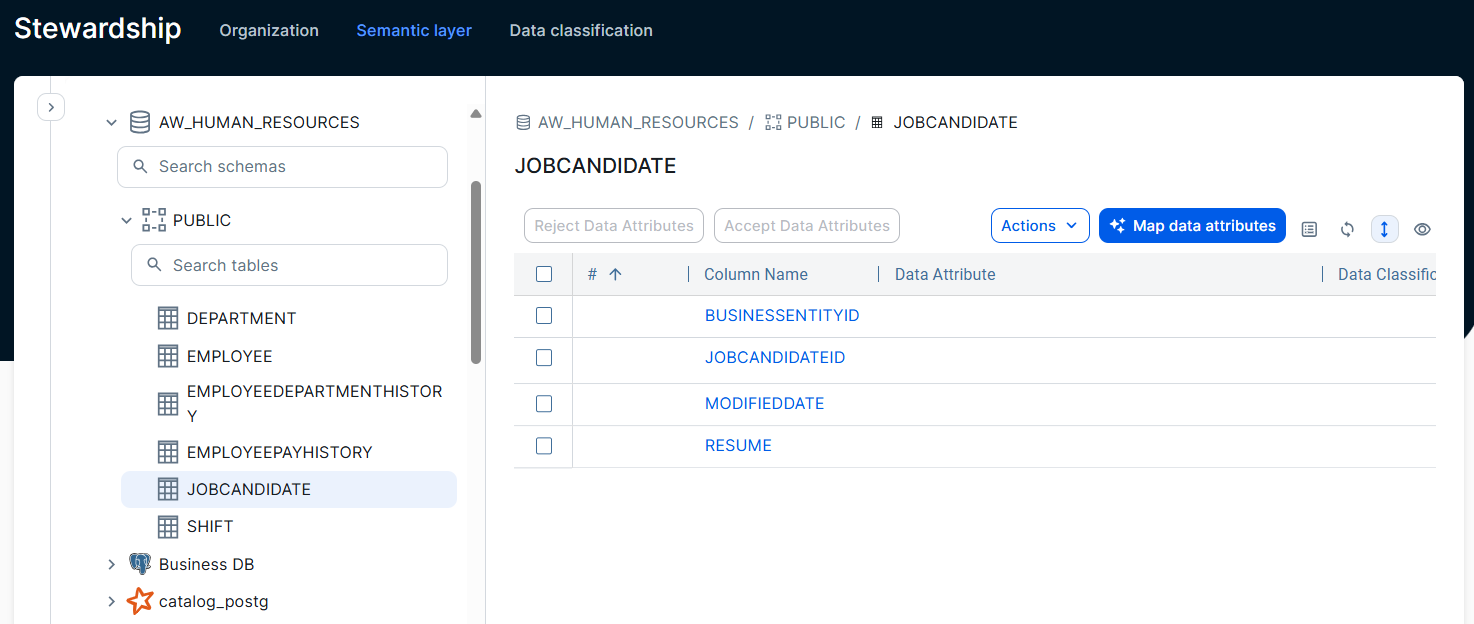Open the list summary icon in the toolbar
The width and height of the screenshot is (1474, 624).
coord(1309,229)
